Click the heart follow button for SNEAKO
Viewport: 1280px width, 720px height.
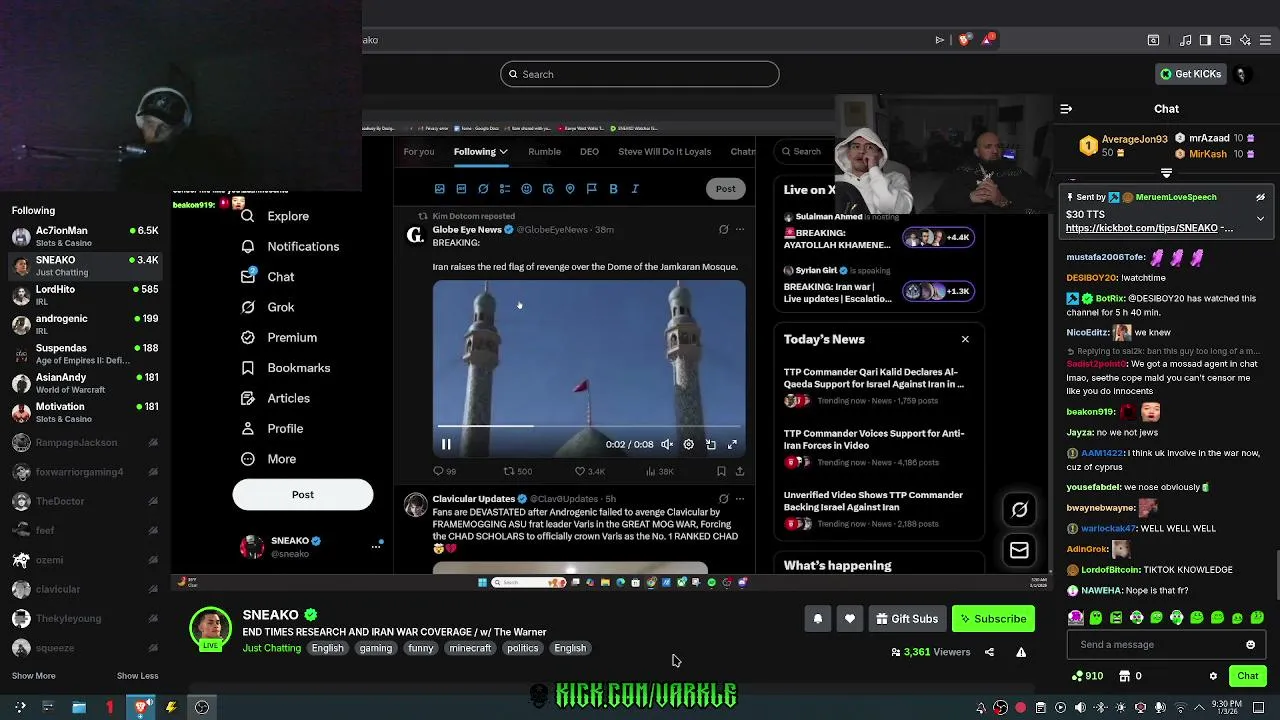click(849, 619)
